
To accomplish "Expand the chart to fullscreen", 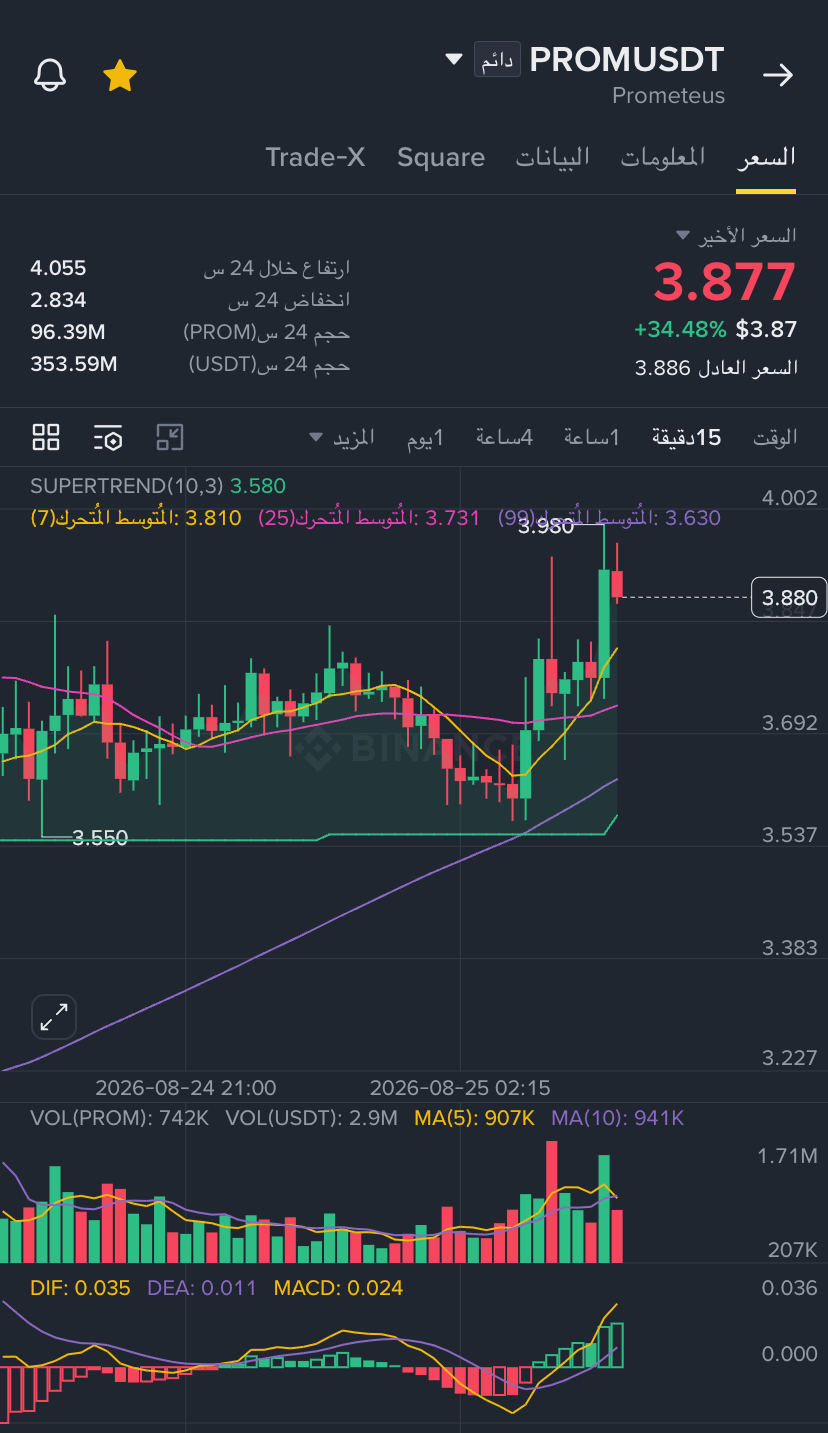I will point(53,1017).
